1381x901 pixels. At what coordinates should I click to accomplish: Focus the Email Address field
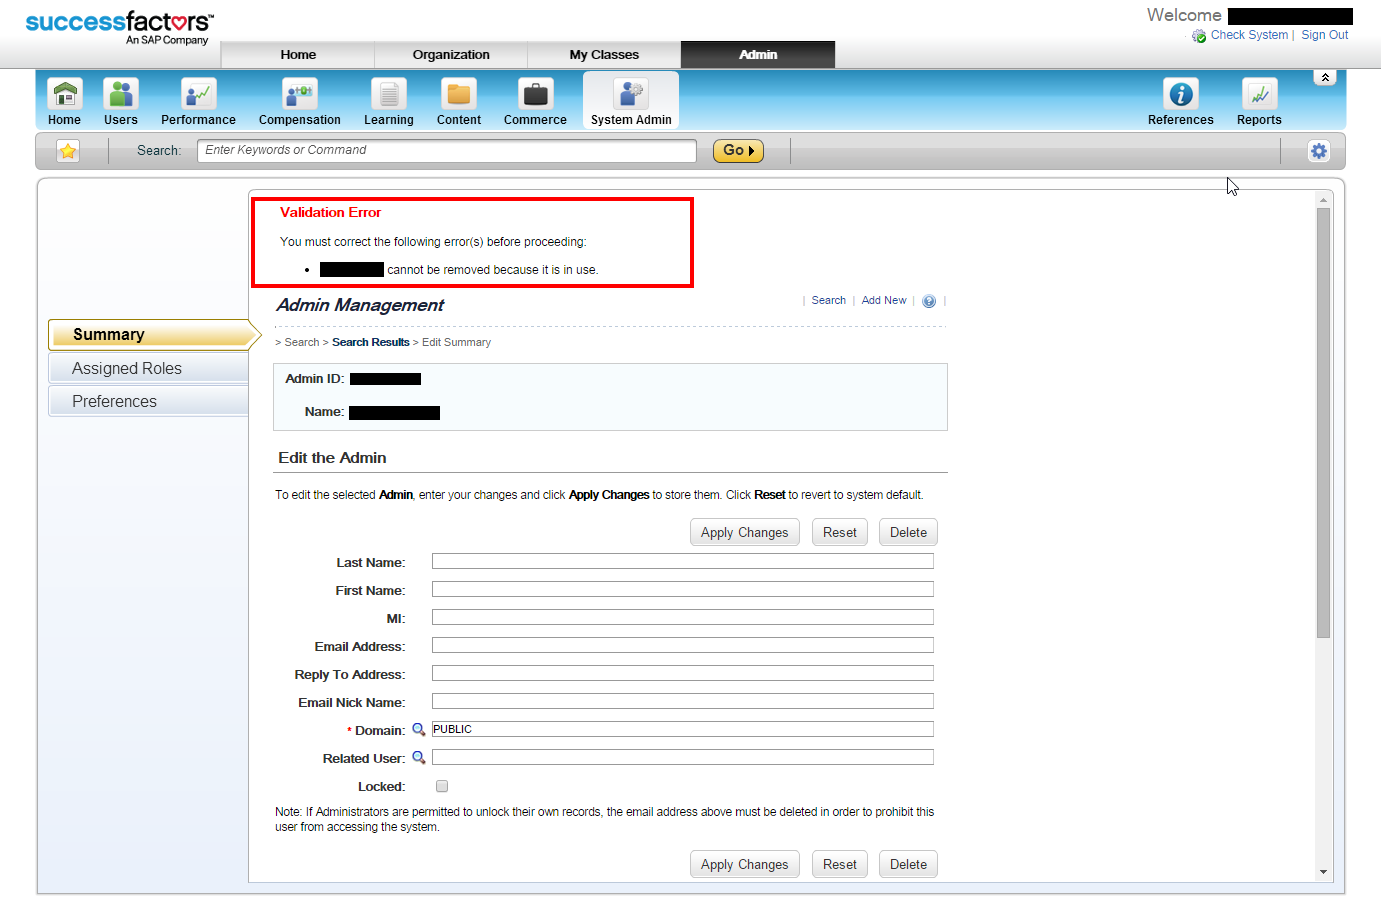point(683,645)
